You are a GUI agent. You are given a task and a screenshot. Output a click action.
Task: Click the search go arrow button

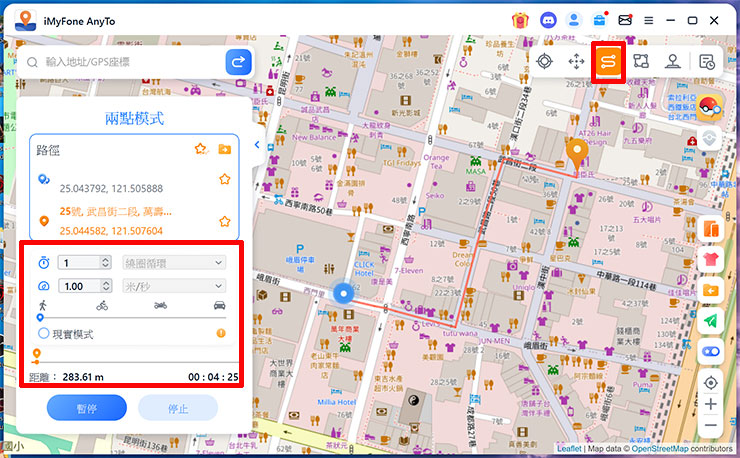(x=238, y=62)
